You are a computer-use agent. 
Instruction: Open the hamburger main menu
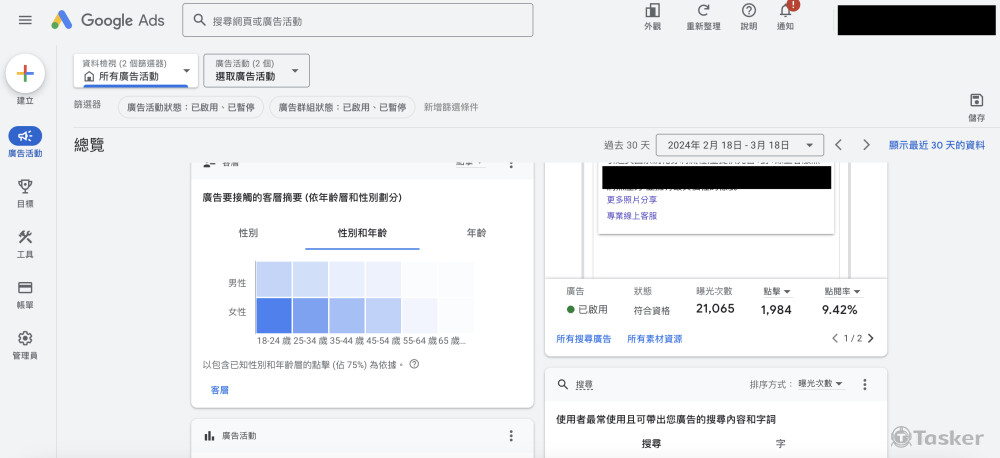pos(25,20)
